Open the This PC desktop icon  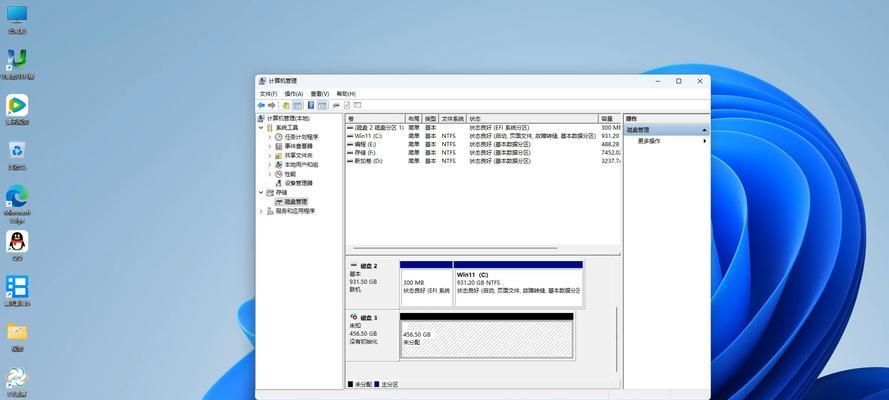pyautogui.click(x=17, y=20)
